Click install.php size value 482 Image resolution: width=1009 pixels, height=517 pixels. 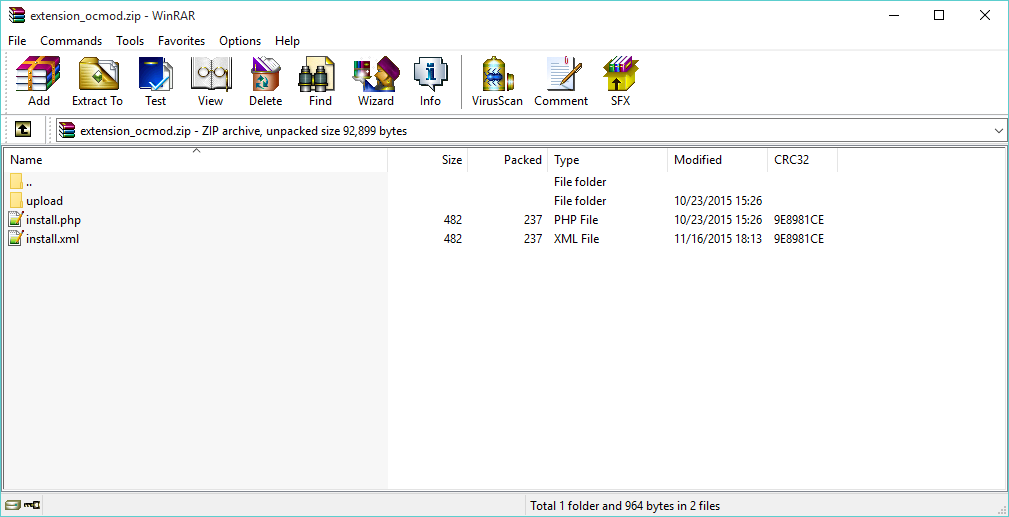coord(452,220)
